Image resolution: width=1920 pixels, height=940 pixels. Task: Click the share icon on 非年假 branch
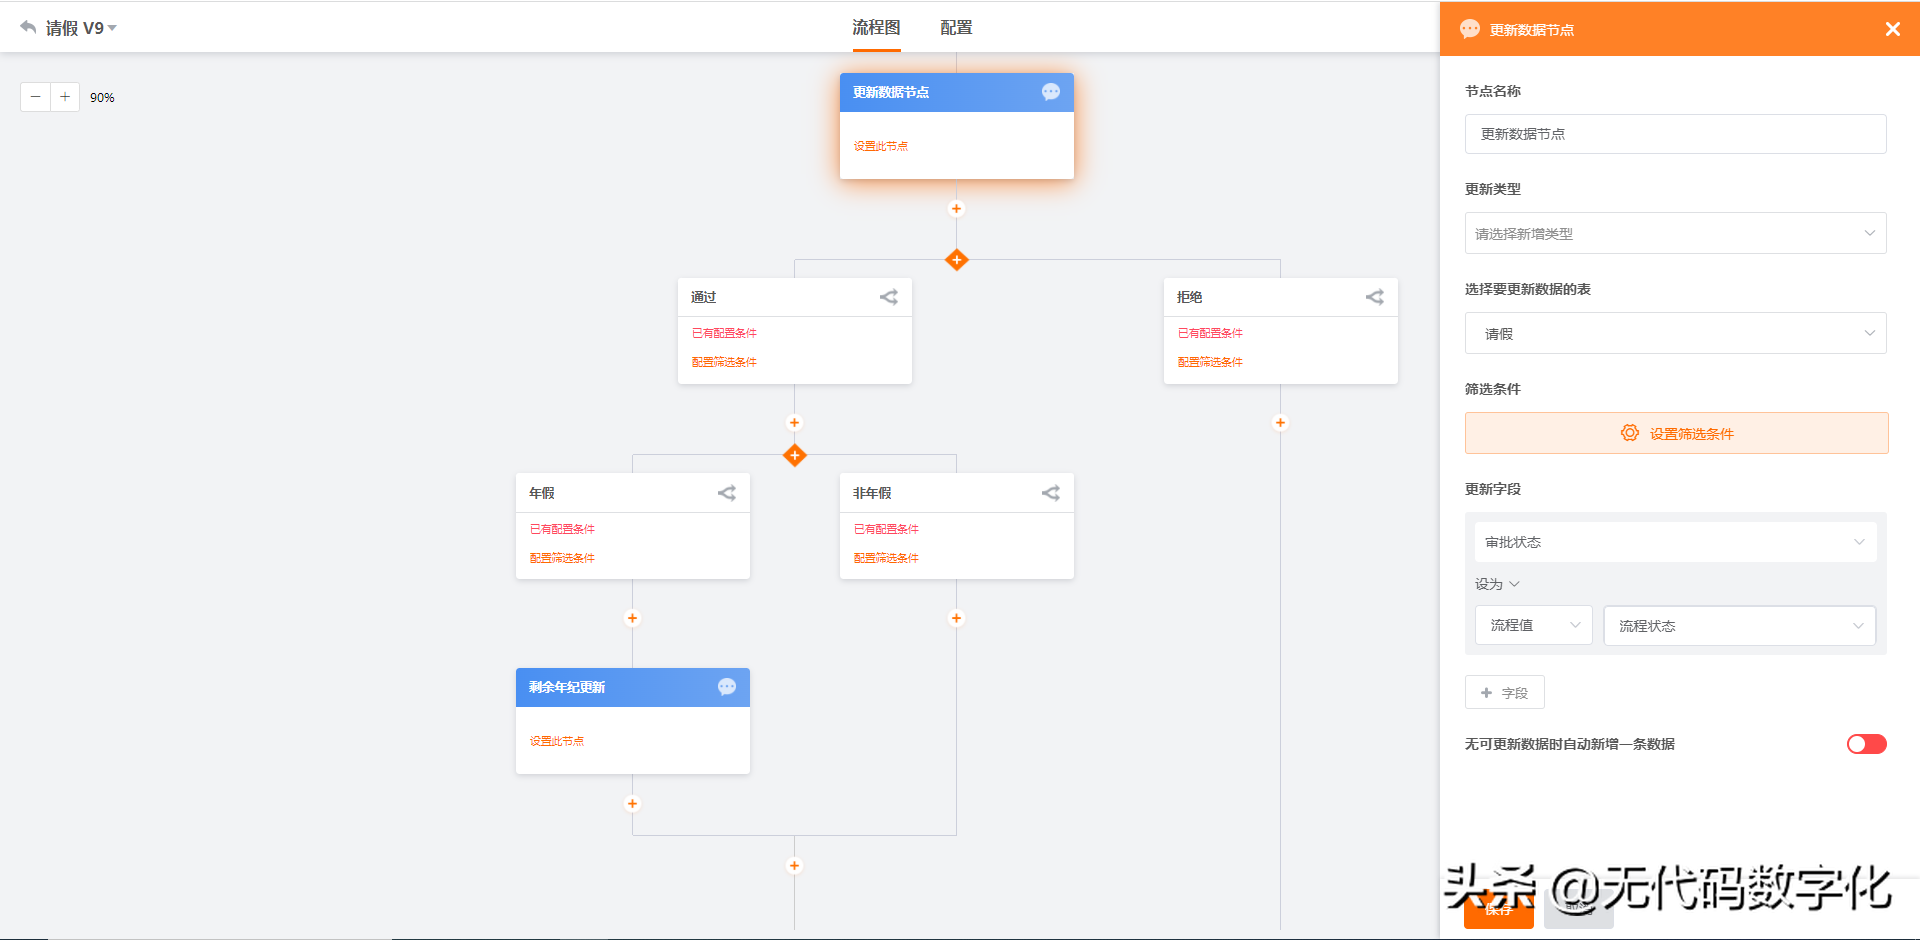pyautogui.click(x=1050, y=493)
